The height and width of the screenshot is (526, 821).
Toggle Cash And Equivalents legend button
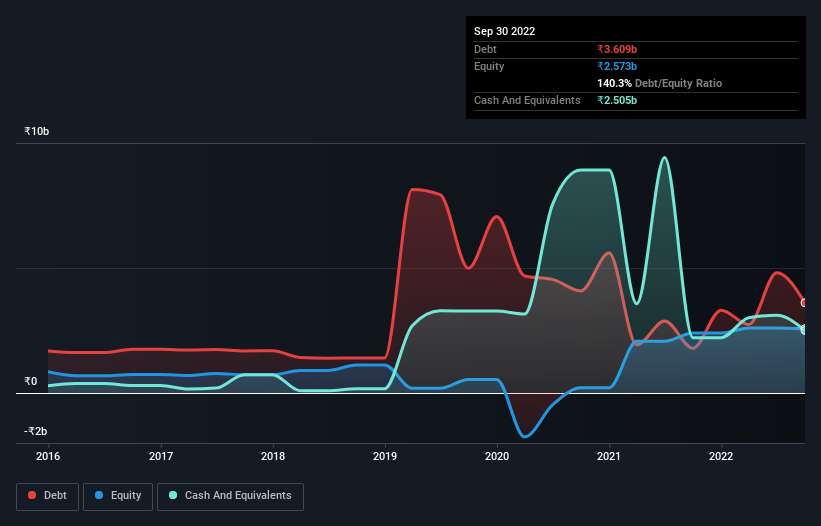230,496
